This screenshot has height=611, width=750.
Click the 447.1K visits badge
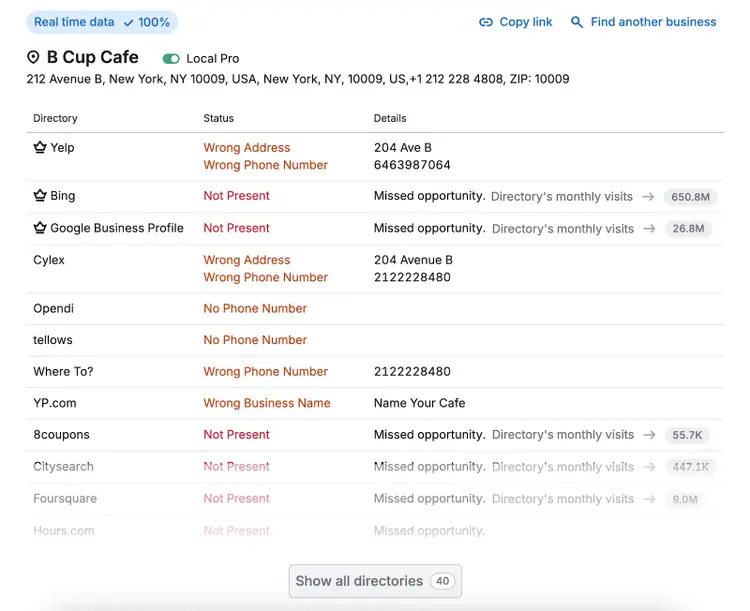(690, 467)
